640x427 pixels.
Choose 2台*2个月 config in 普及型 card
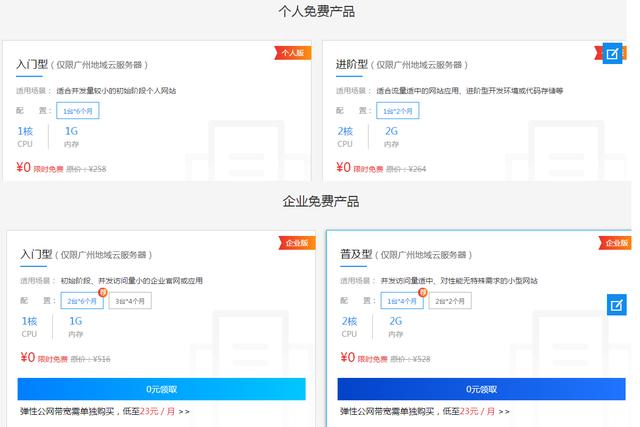[450, 300]
